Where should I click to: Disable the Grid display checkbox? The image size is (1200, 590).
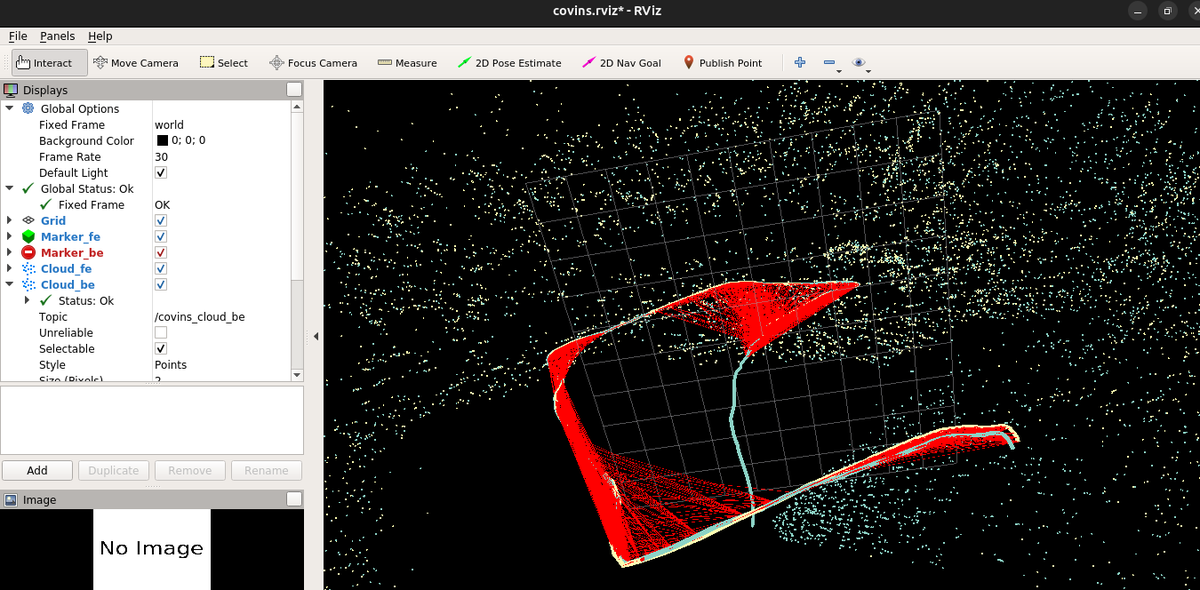tap(161, 220)
